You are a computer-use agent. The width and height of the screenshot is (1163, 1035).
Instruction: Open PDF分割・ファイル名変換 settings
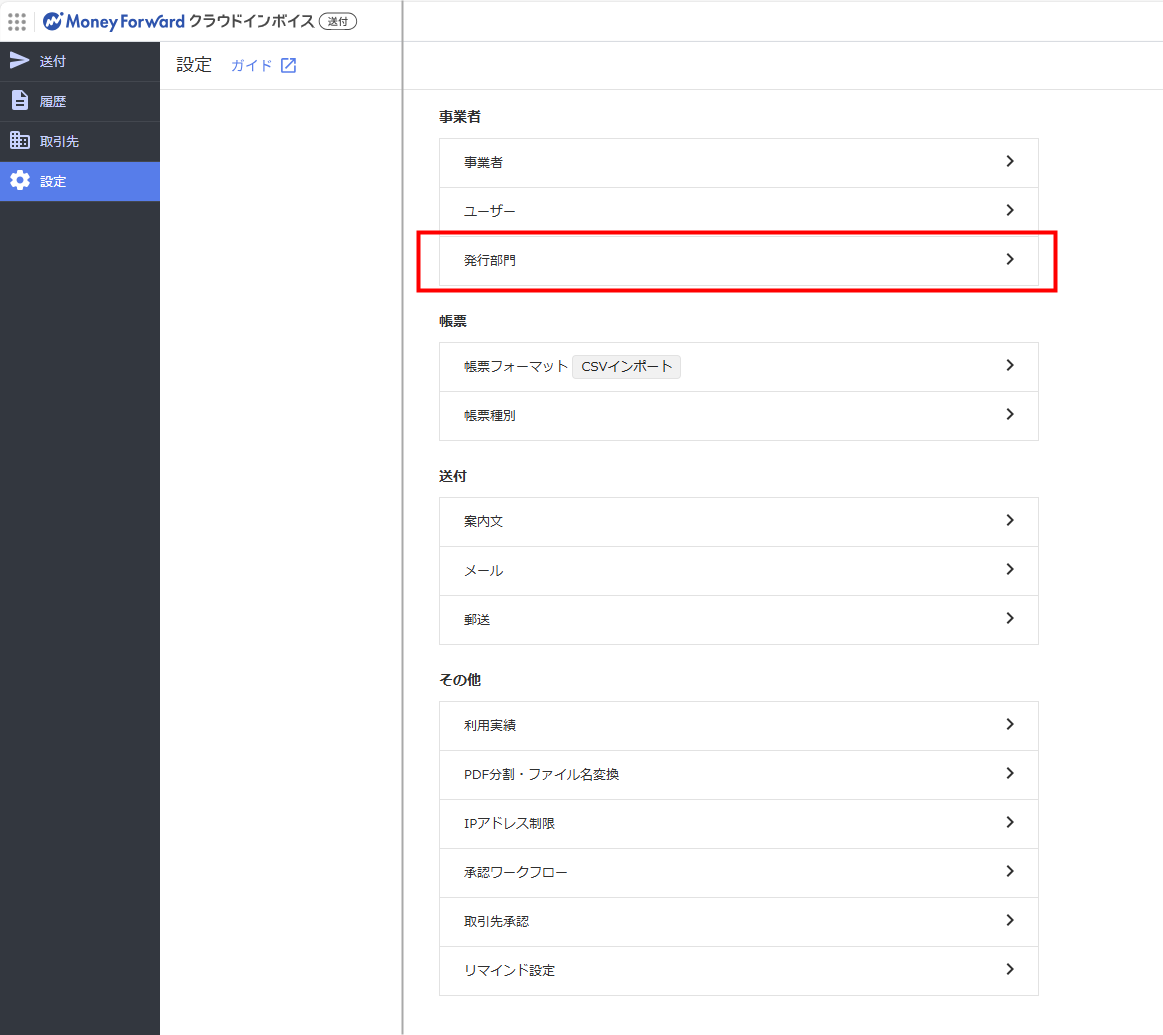click(738, 774)
